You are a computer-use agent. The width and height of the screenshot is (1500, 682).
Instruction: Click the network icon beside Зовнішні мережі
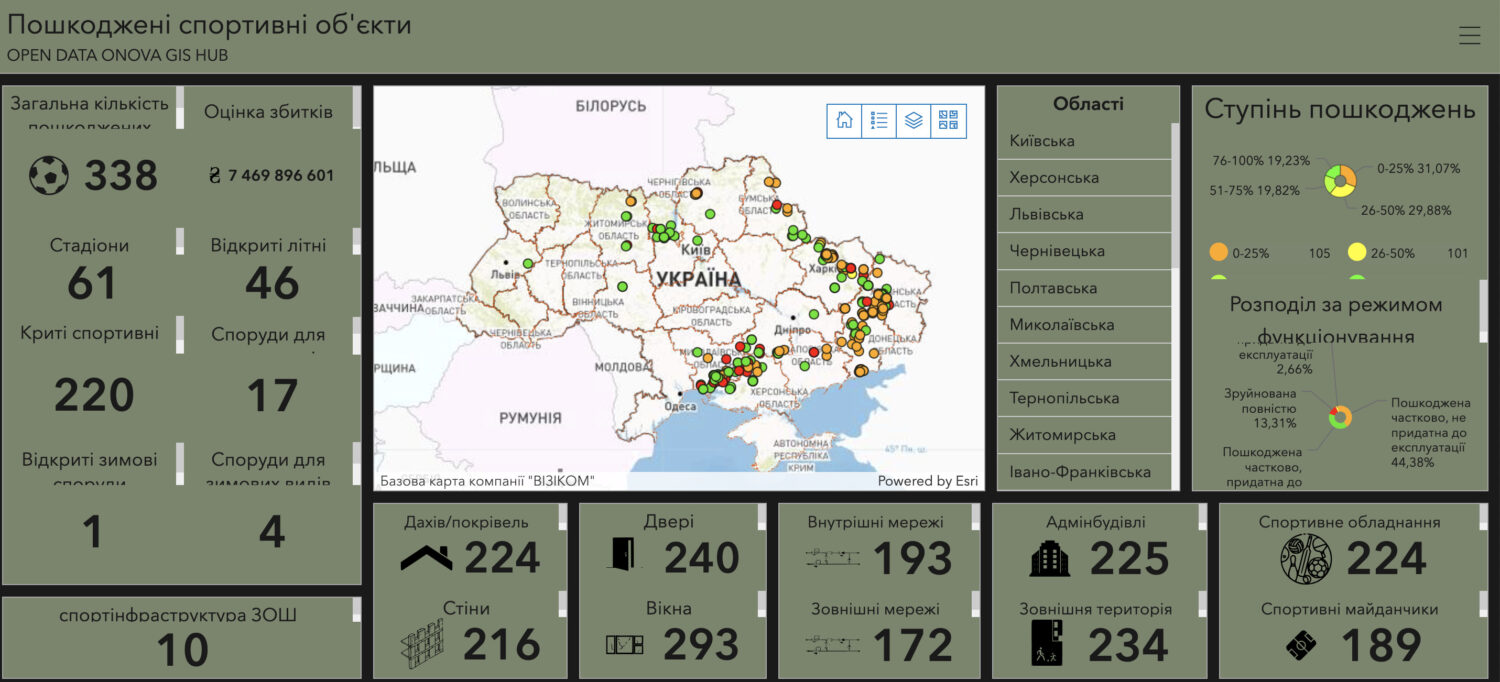point(833,645)
